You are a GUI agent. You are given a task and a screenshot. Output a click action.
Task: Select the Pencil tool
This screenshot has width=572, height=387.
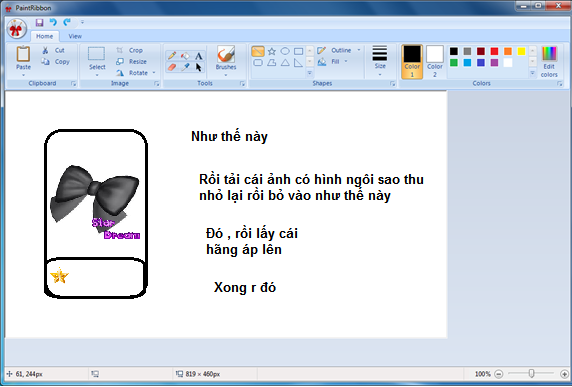pyautogui.click(x=172, y=55)
